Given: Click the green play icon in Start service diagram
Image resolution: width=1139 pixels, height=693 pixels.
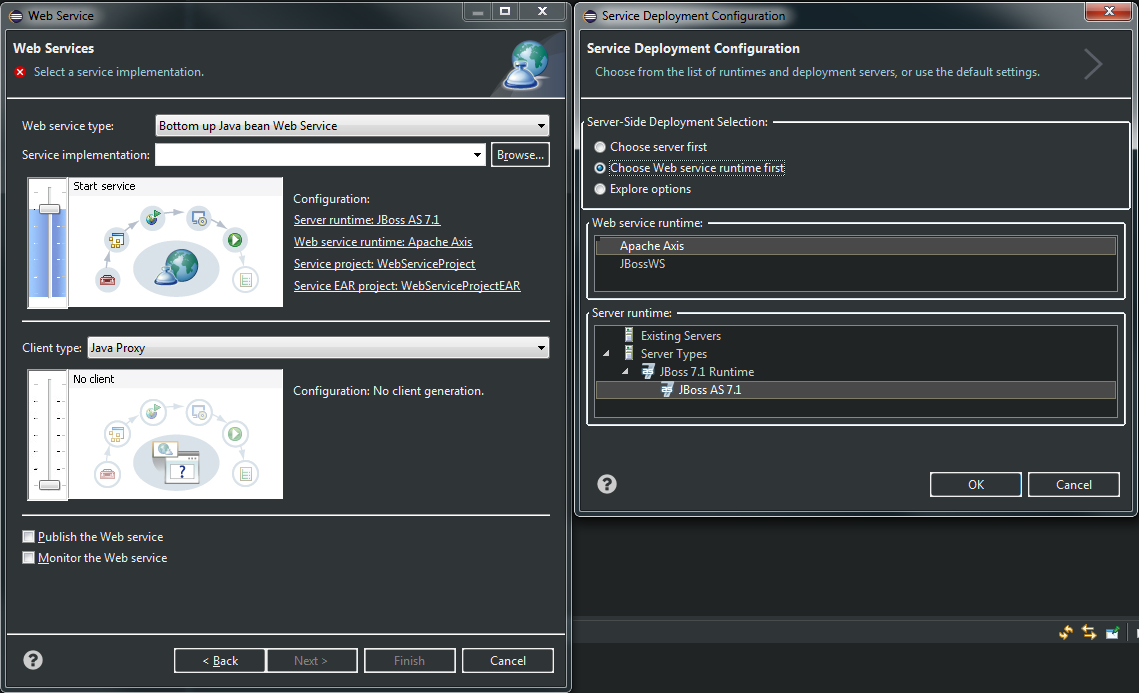Looking at the screenshot, I should [235, 240].
